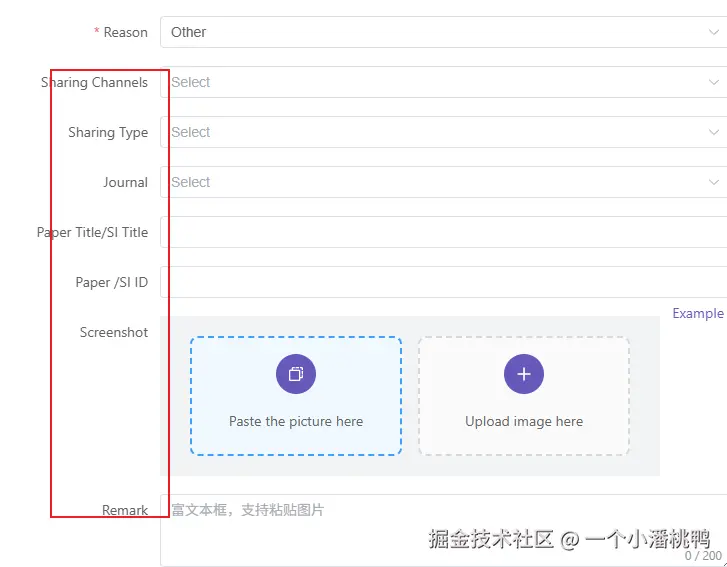This screenshot has width=727, height=567.
Task: Click 'Paste the picture here' text
Action: (x=296, y=421)
